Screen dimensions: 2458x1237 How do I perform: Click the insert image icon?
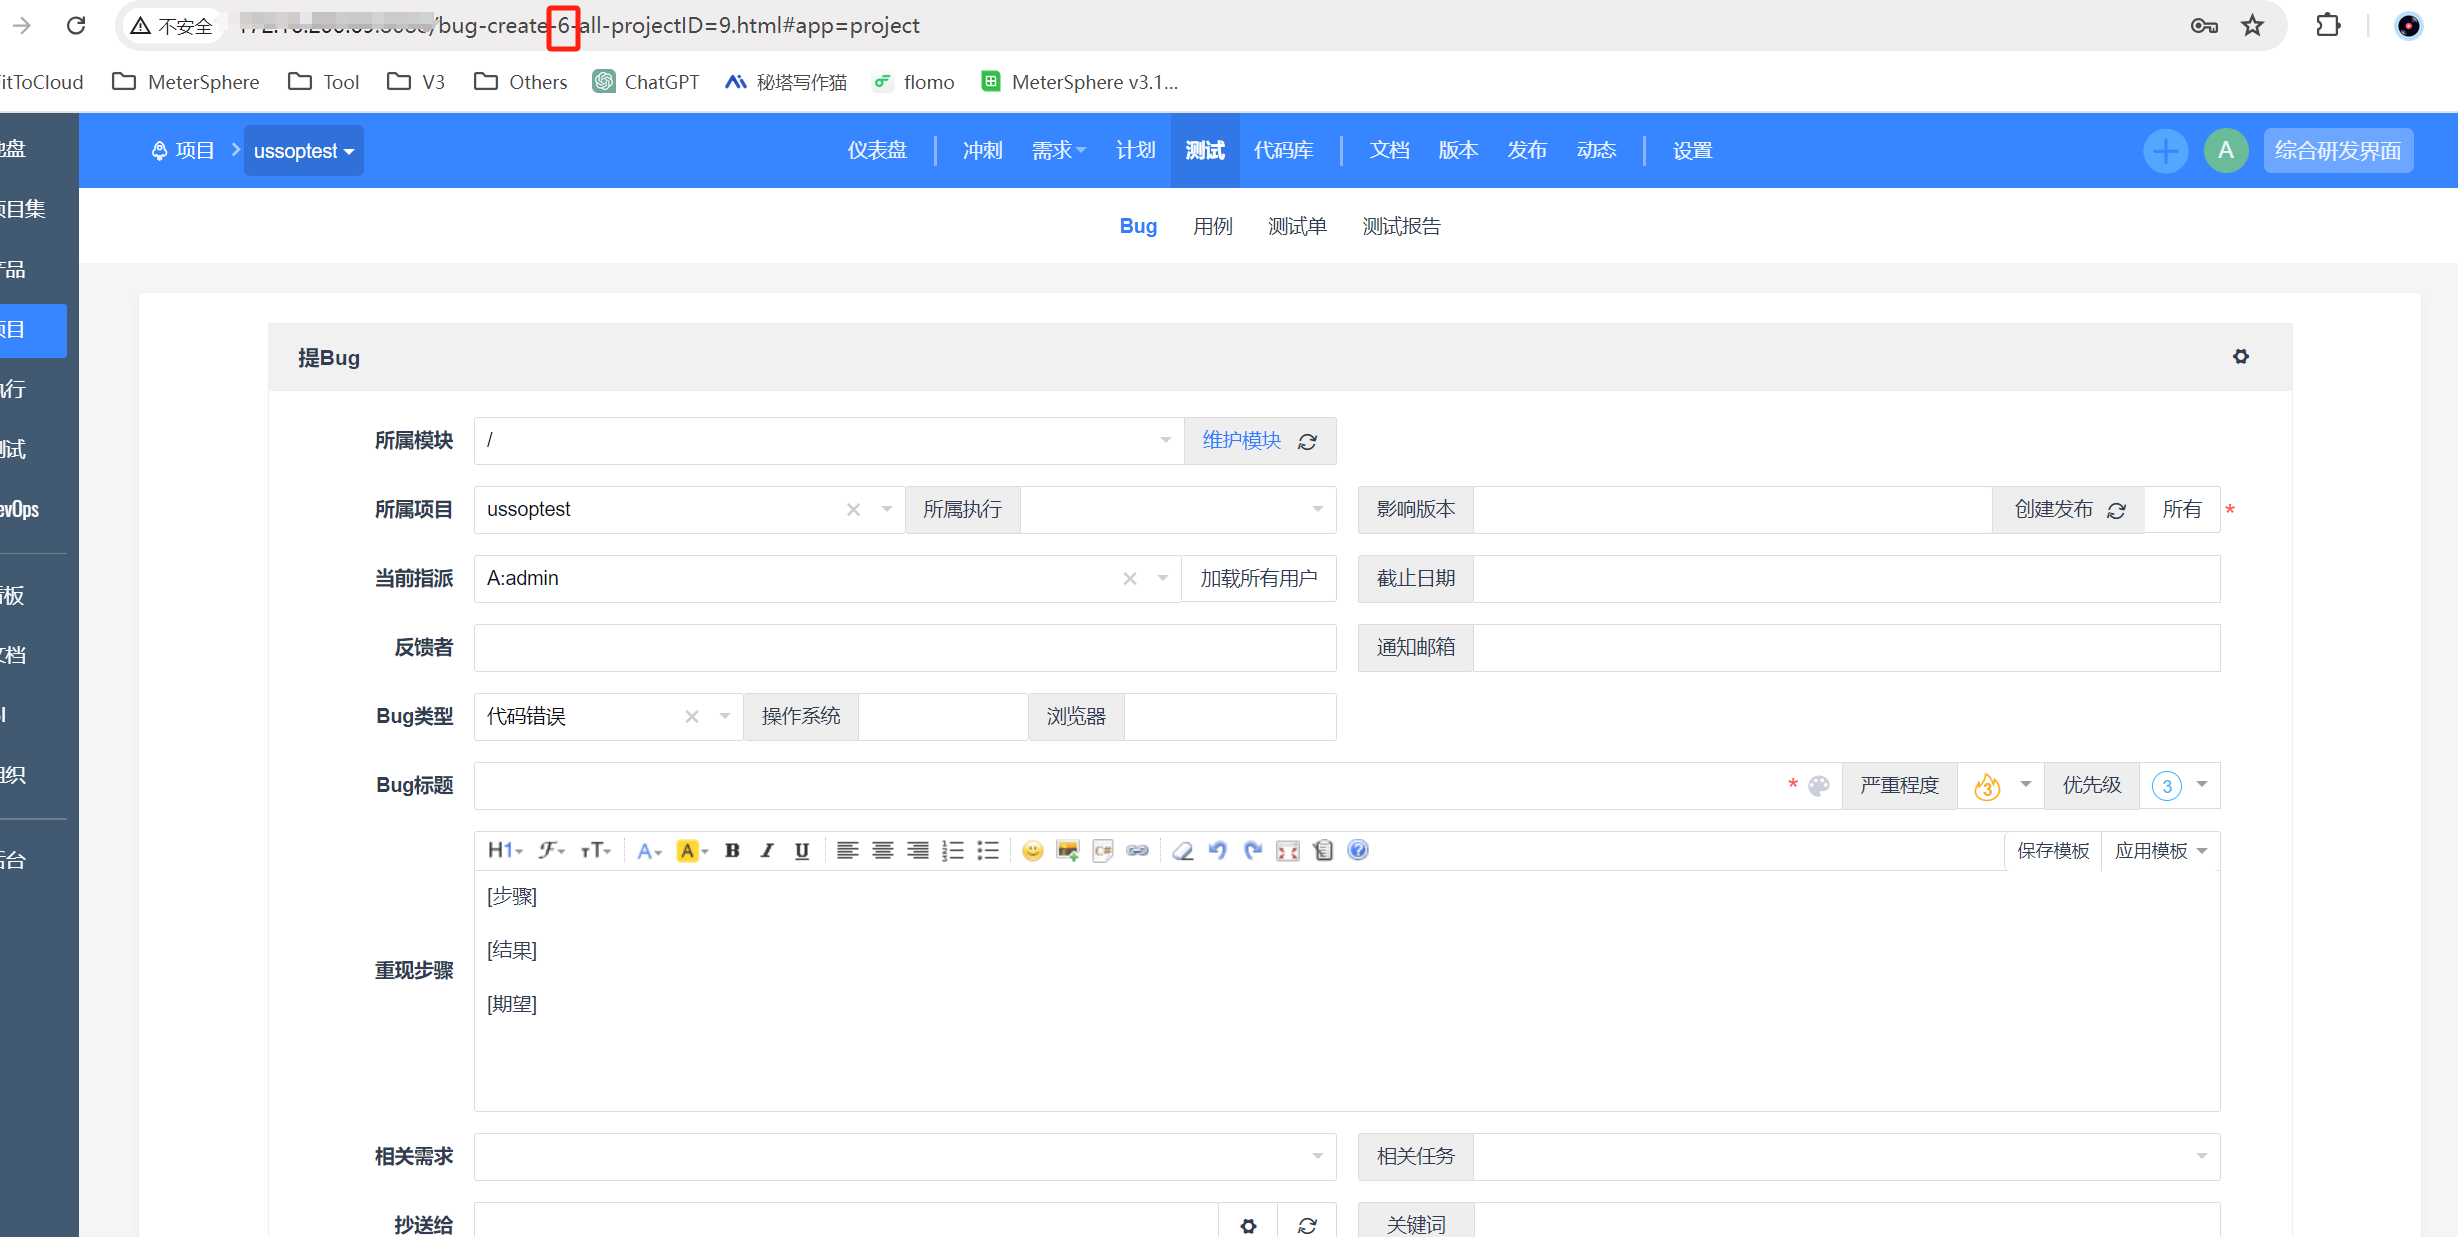[1067, 850]
